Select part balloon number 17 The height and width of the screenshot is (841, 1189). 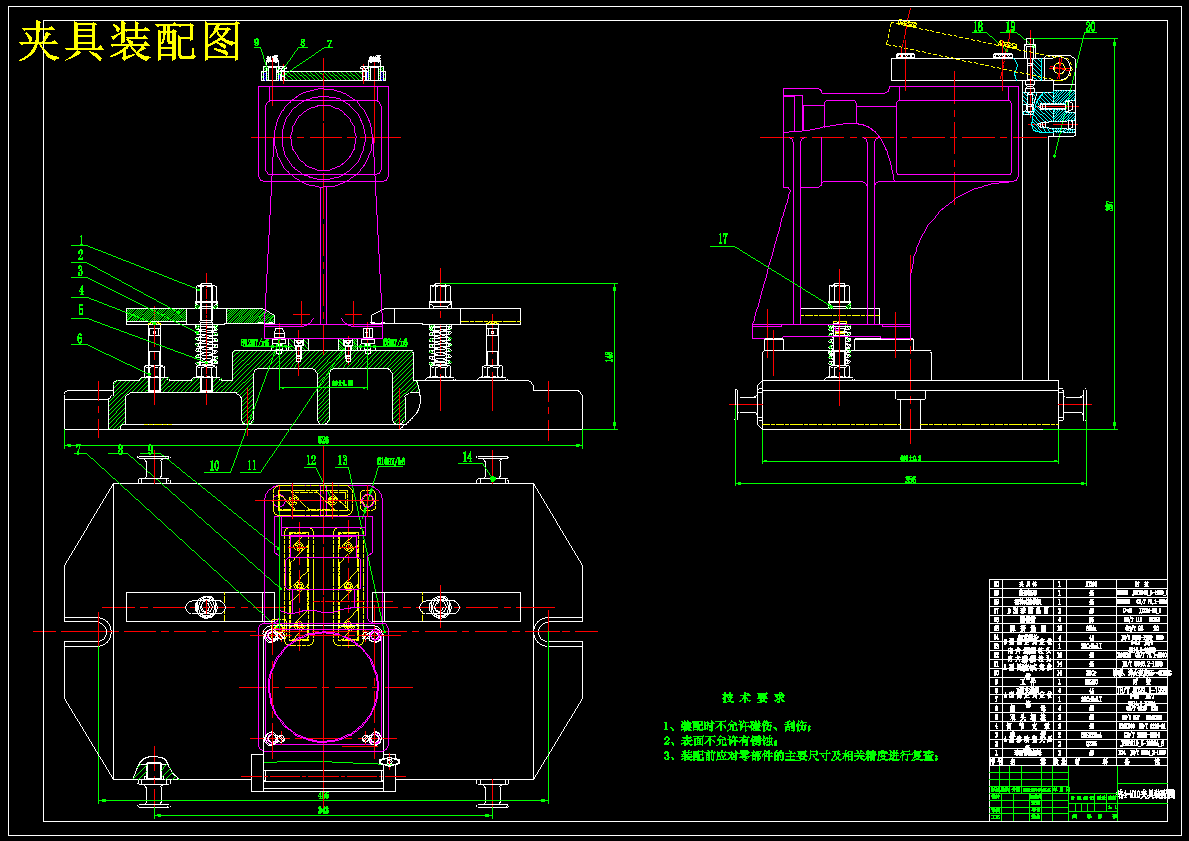[723, 239]
